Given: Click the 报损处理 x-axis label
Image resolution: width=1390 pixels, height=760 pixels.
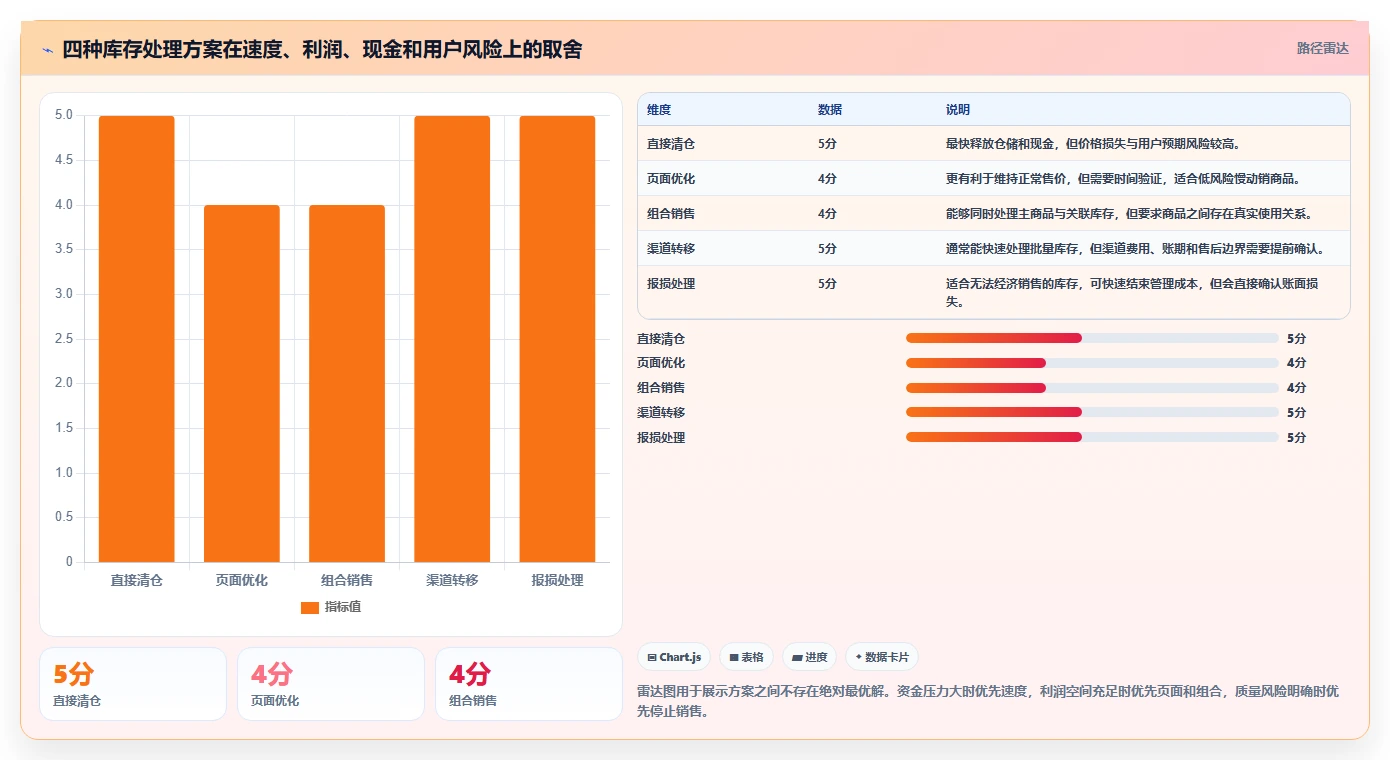Looking at the screenshot, I should pos(557,580).
